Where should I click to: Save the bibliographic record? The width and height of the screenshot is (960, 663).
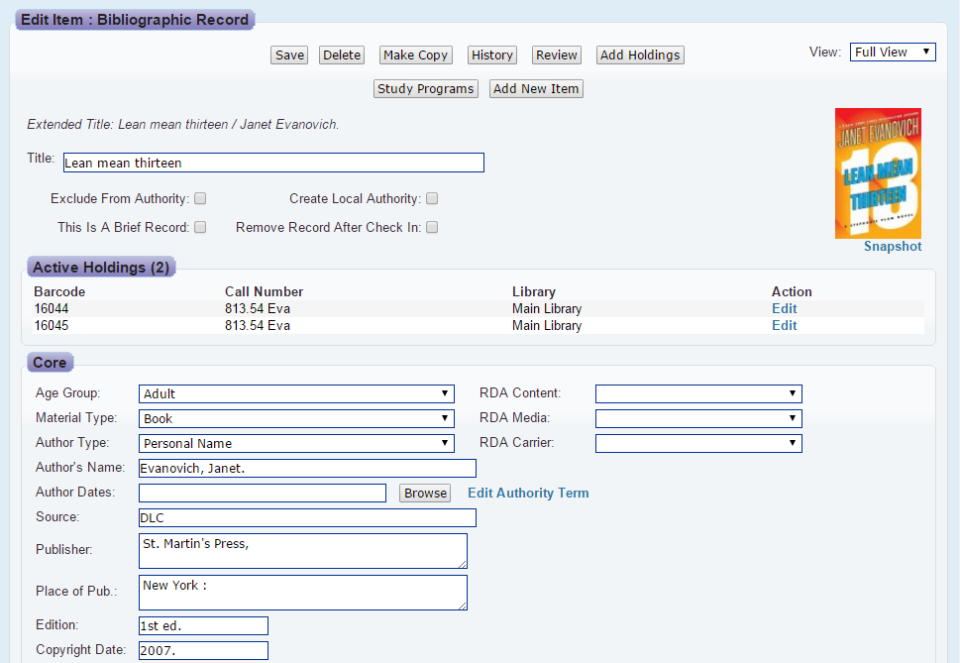tap(288, 55)
